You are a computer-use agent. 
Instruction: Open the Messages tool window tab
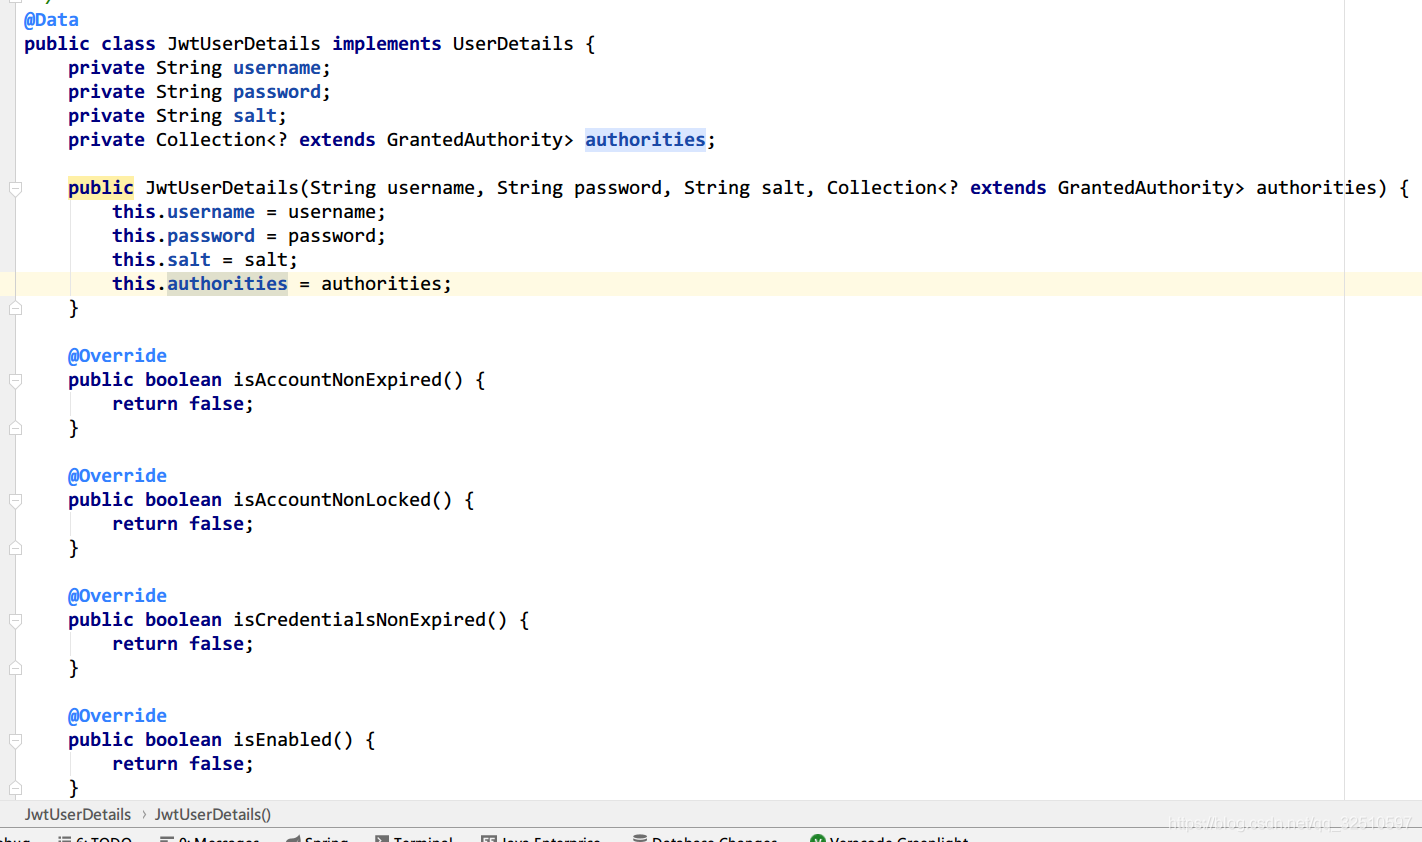pyautogui.click(x=210, y=839)
